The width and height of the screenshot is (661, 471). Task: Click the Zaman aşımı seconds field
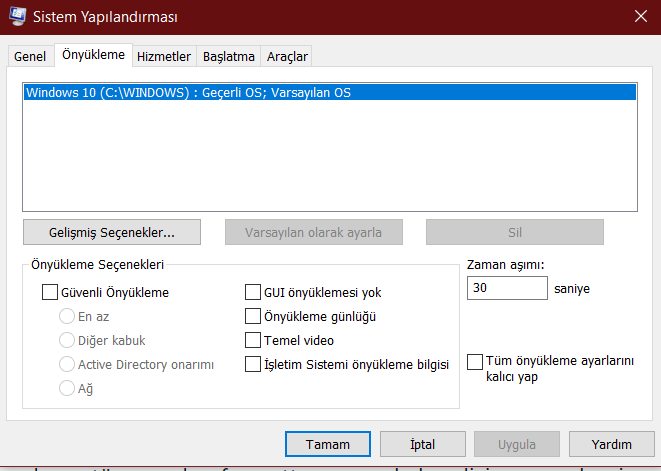(x=507, y=288)
